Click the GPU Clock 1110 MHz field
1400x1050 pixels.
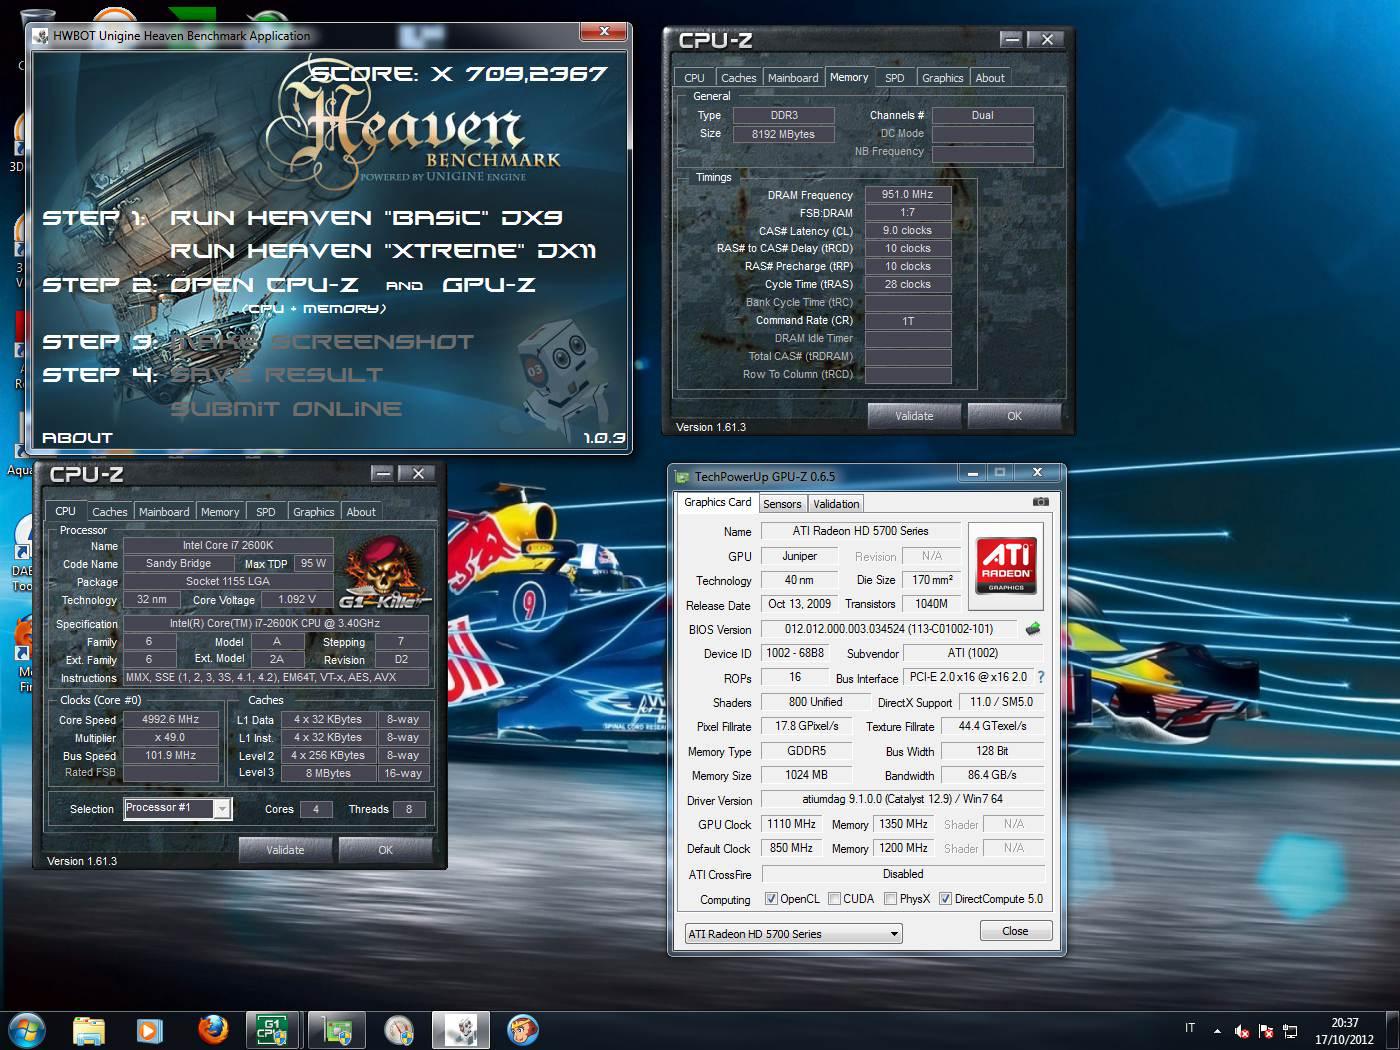tap(791, 824)
